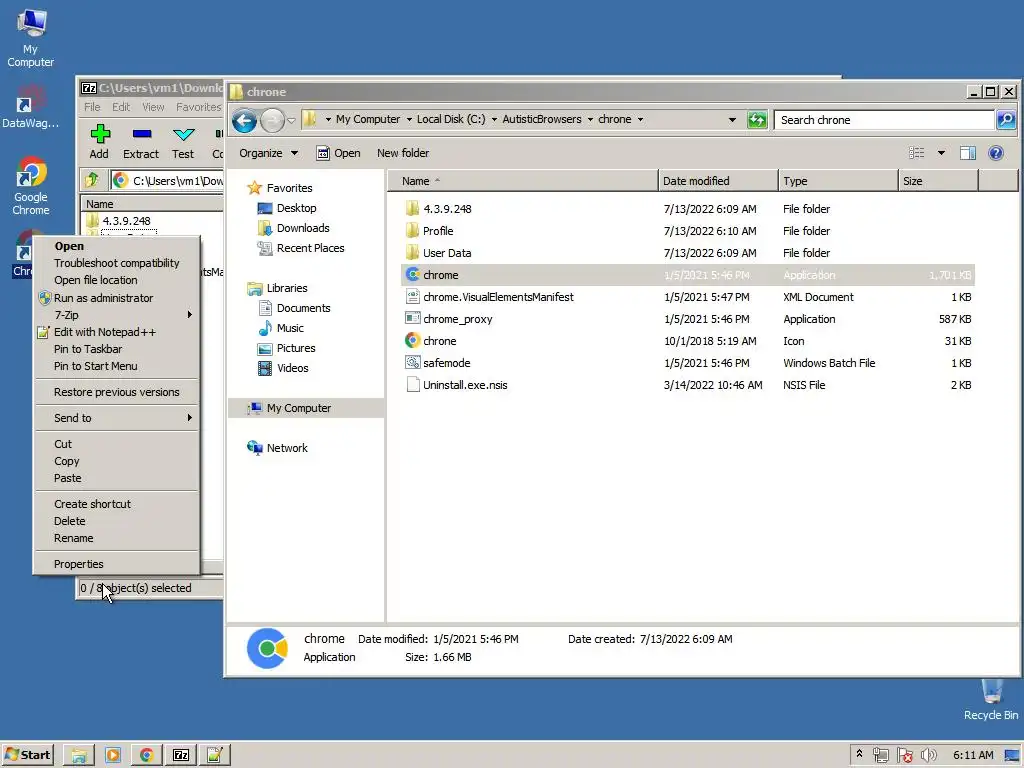
Task: Open the Recycle Bin desktop icon
Action: (x=991, y=699)
